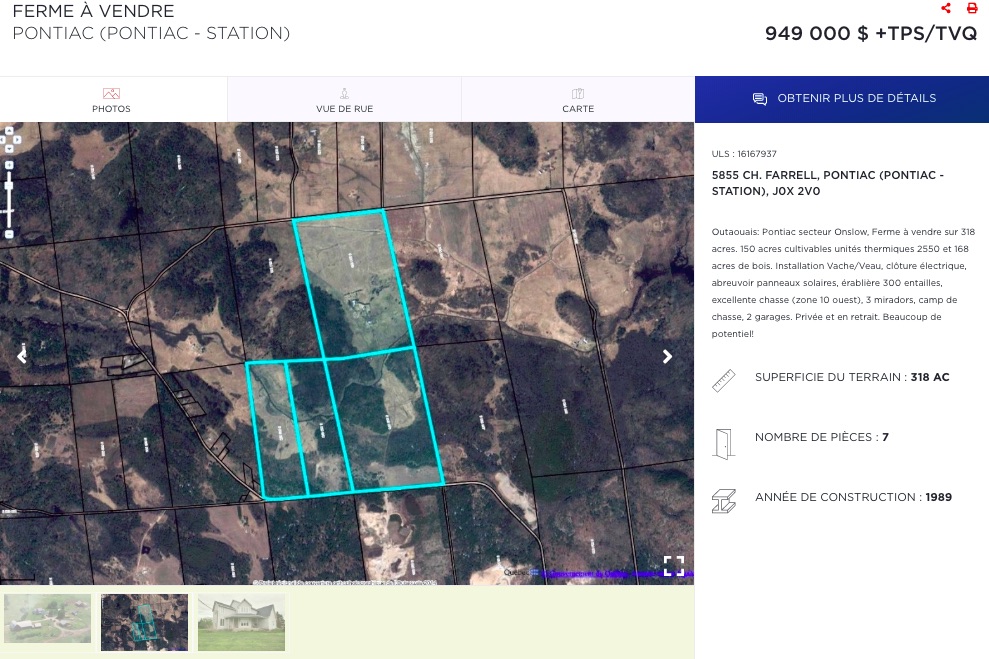Show the previous photo with left arrow
The height and width of the screenshot is (659, 989).
[x=22, y=356]
